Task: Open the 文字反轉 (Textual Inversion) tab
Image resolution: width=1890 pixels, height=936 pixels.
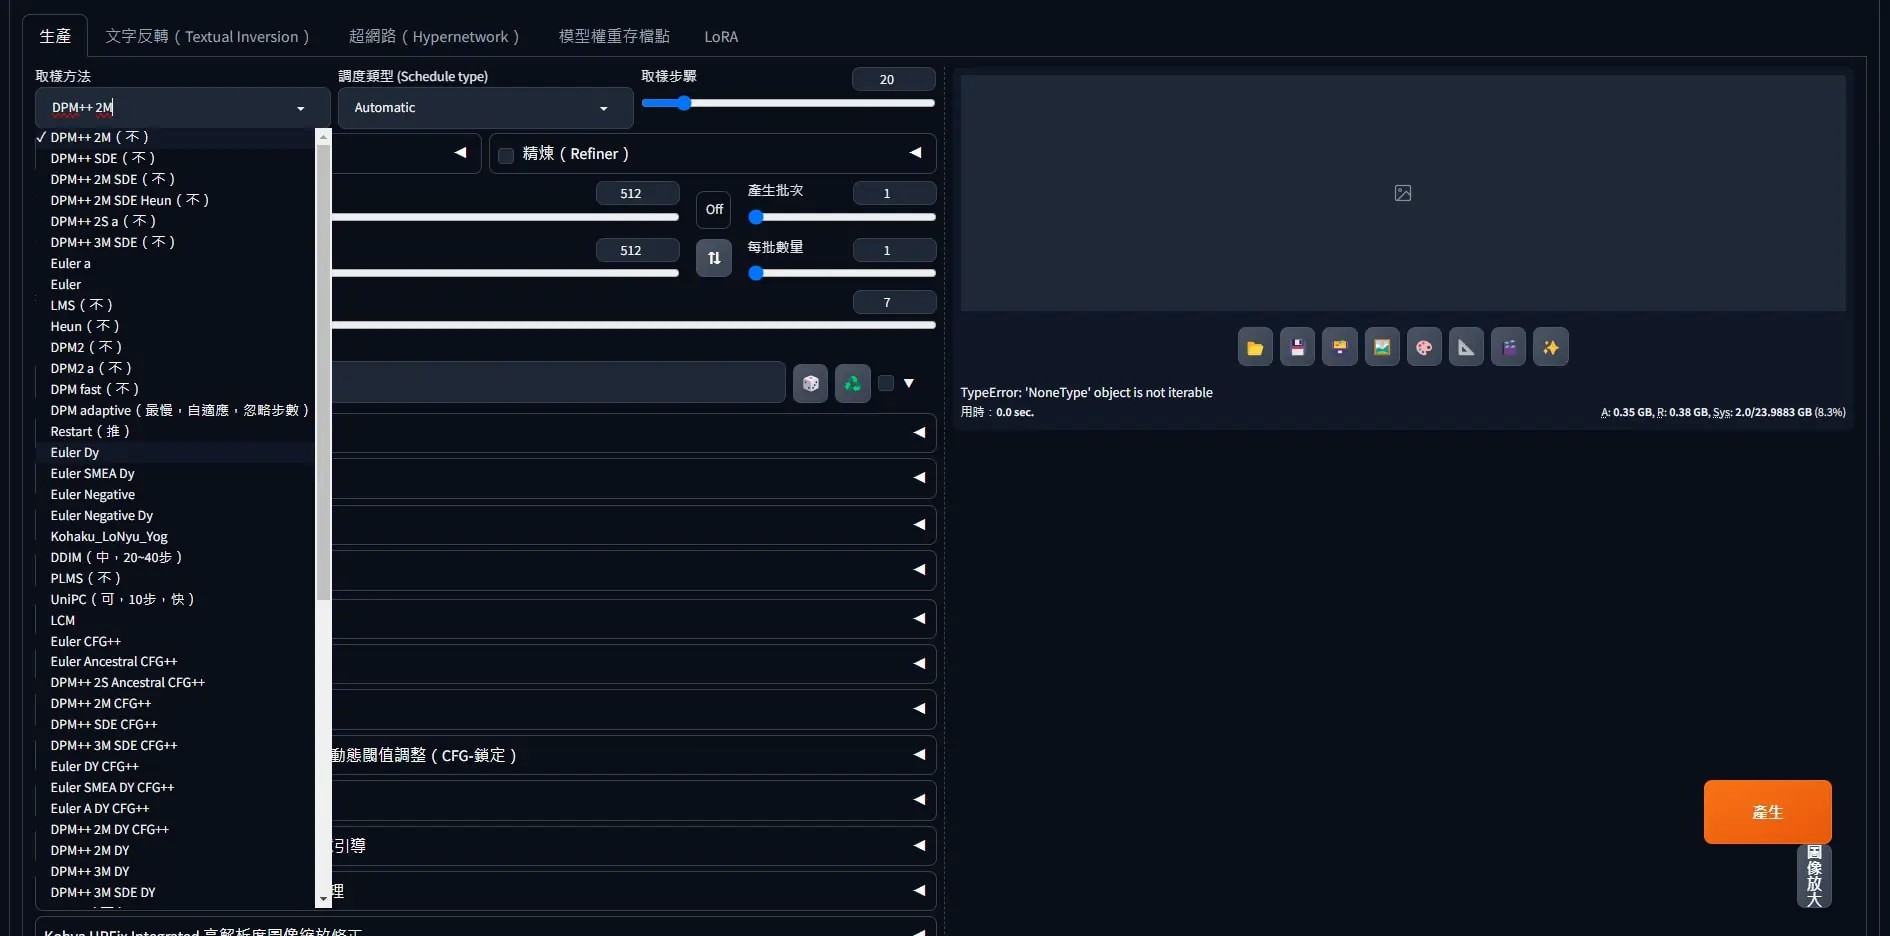Action: 207,37
